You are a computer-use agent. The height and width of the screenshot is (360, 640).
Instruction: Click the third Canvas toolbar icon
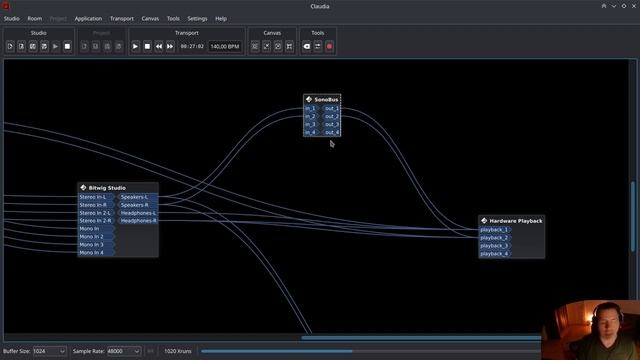pos(278,47)
